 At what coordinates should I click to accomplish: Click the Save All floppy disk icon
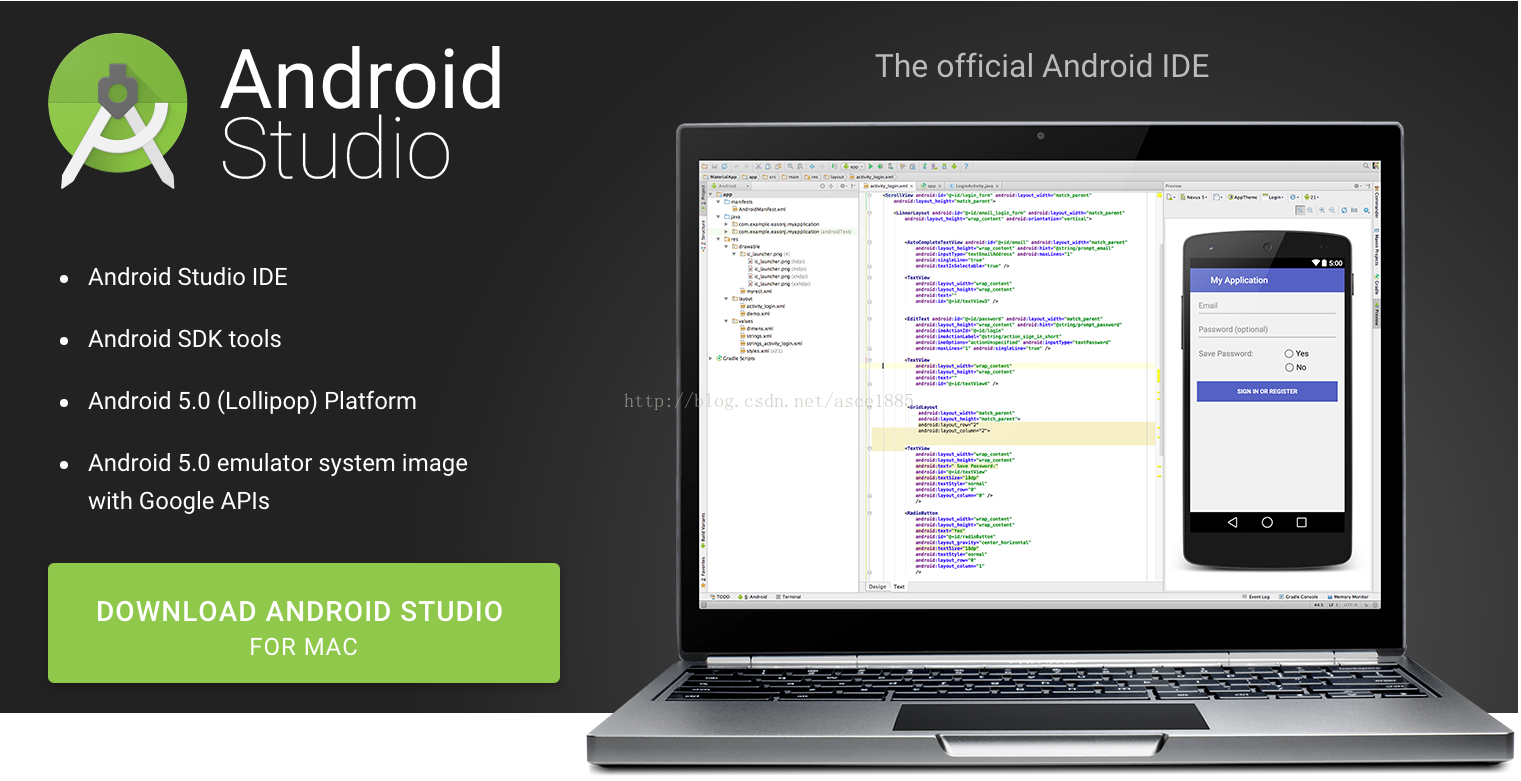click(x=714, y=166)
